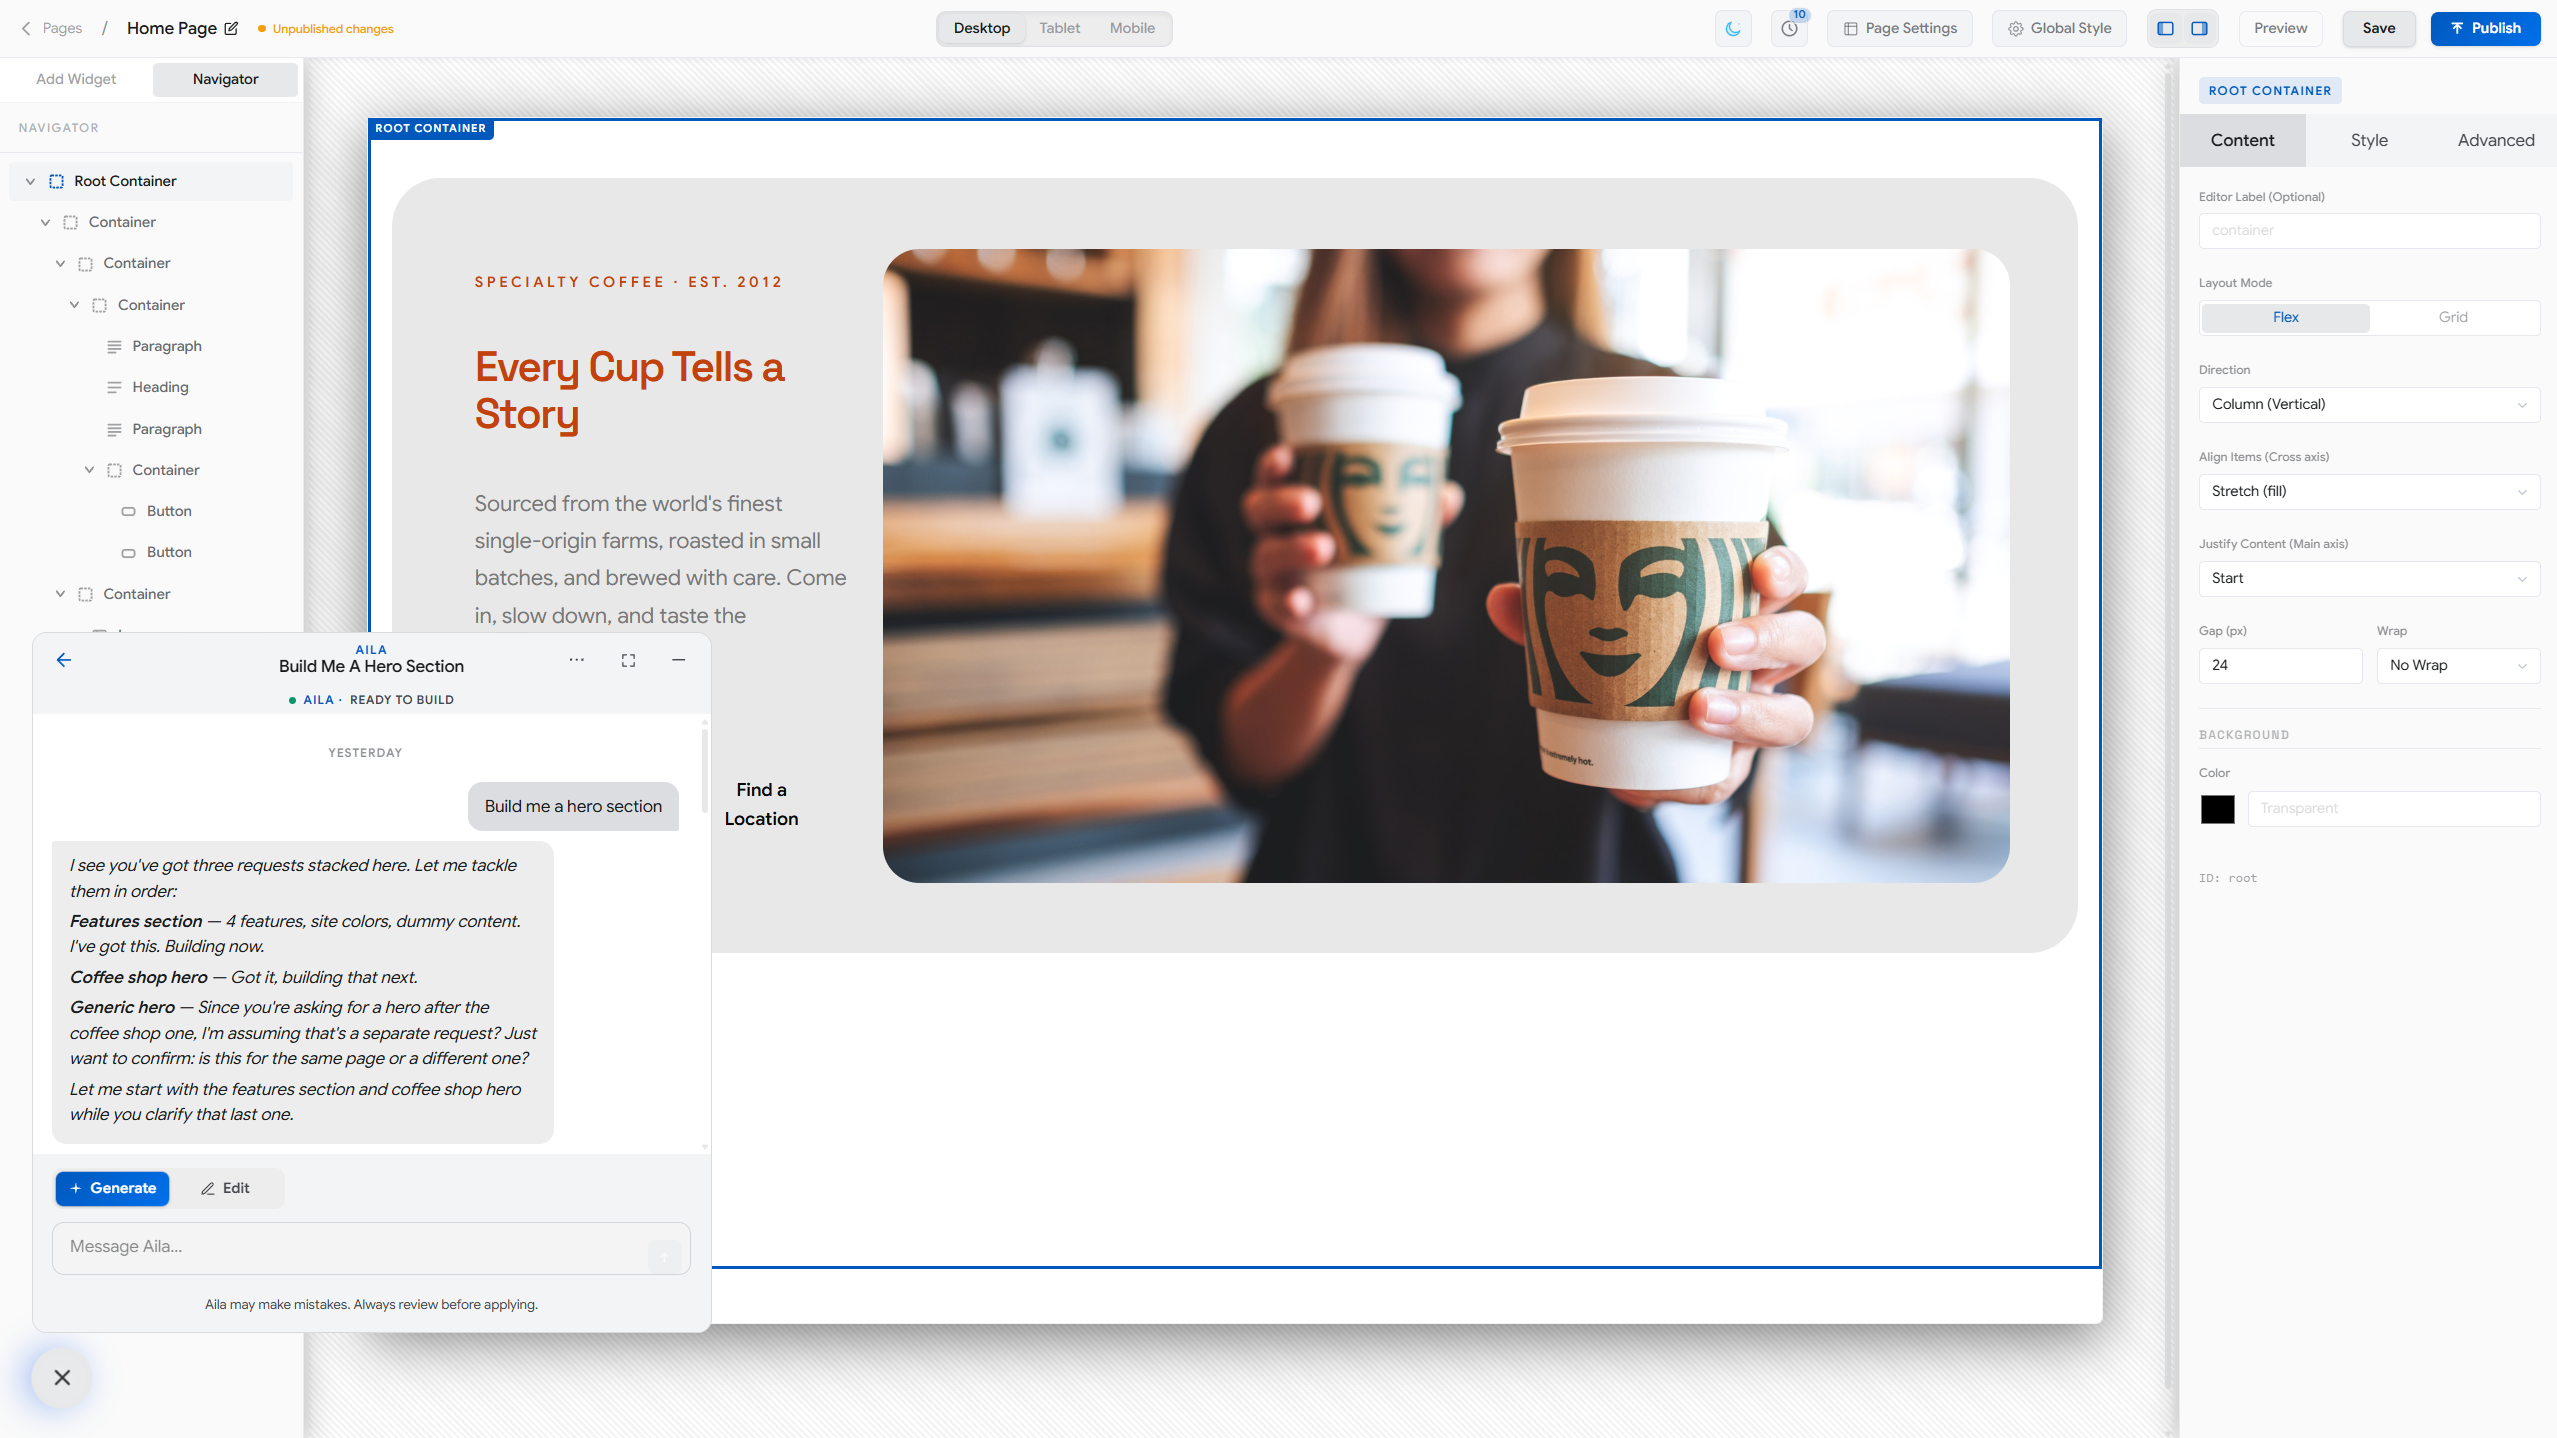The image size is (2557, 1438).
Task: Collapse the Root Container tree node
Action: (x=30, y=181)
